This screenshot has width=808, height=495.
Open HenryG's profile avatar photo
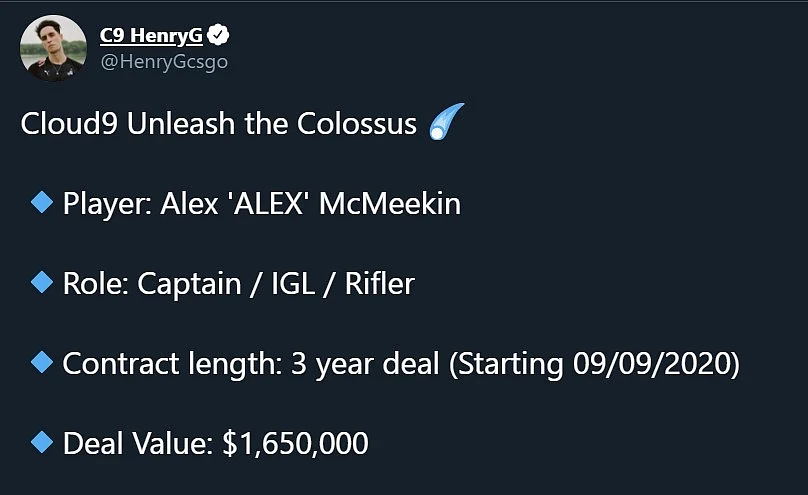tap(54, 48)
